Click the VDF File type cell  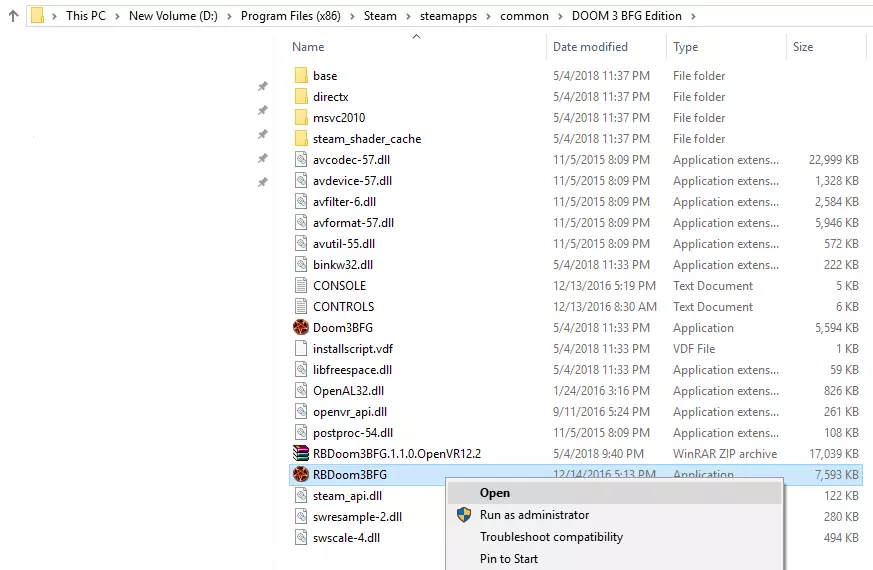pyautogui.click(x=694, y=349)
